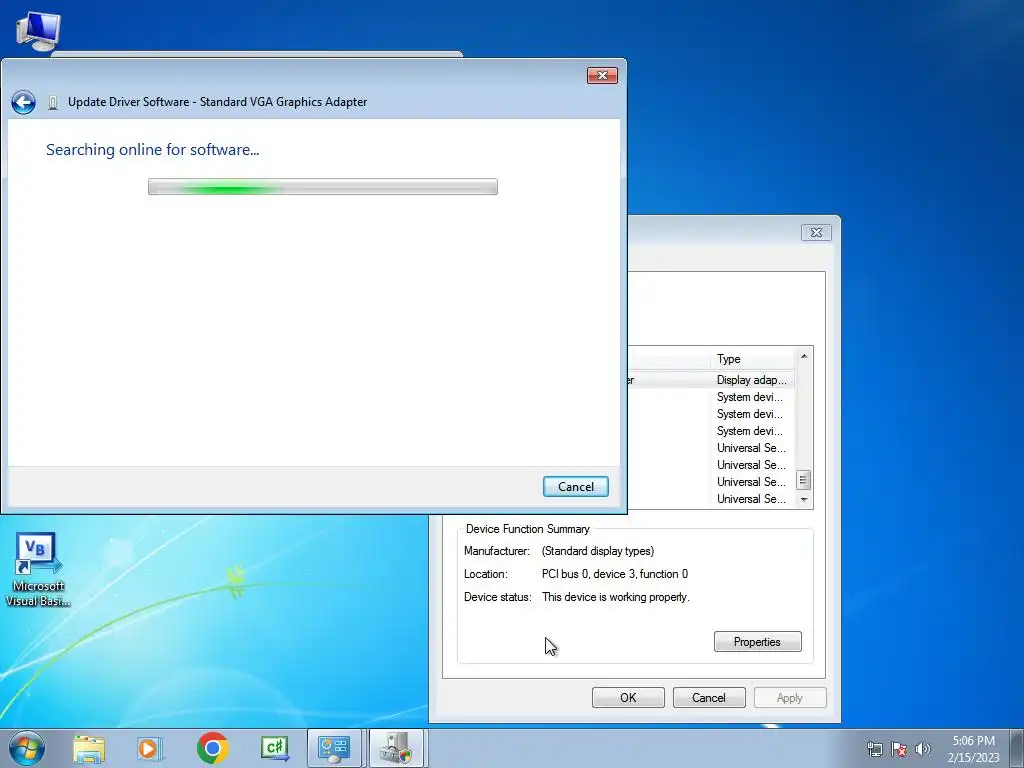Select the Display adap... row
Image resolution: width=1024 pixels, height=768 pixels.
point(752,379)
